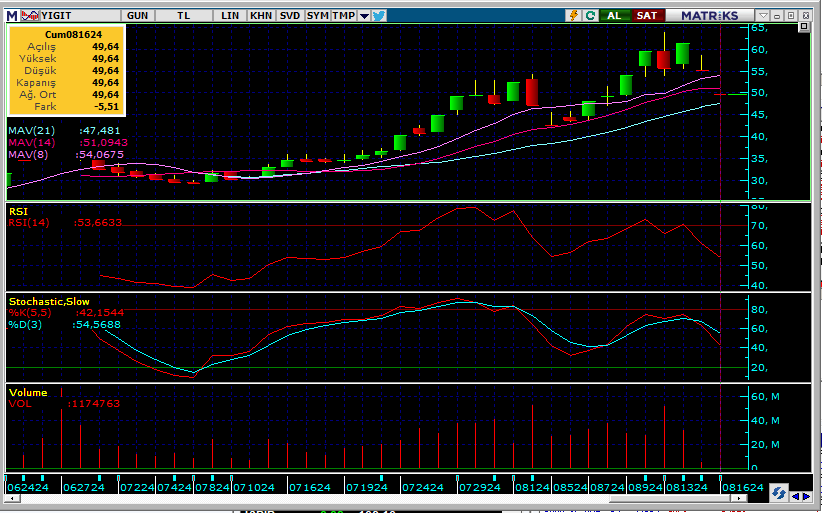Toggle the KHN button in toolbar
The image size is (822, 513).
click(260, 16)
